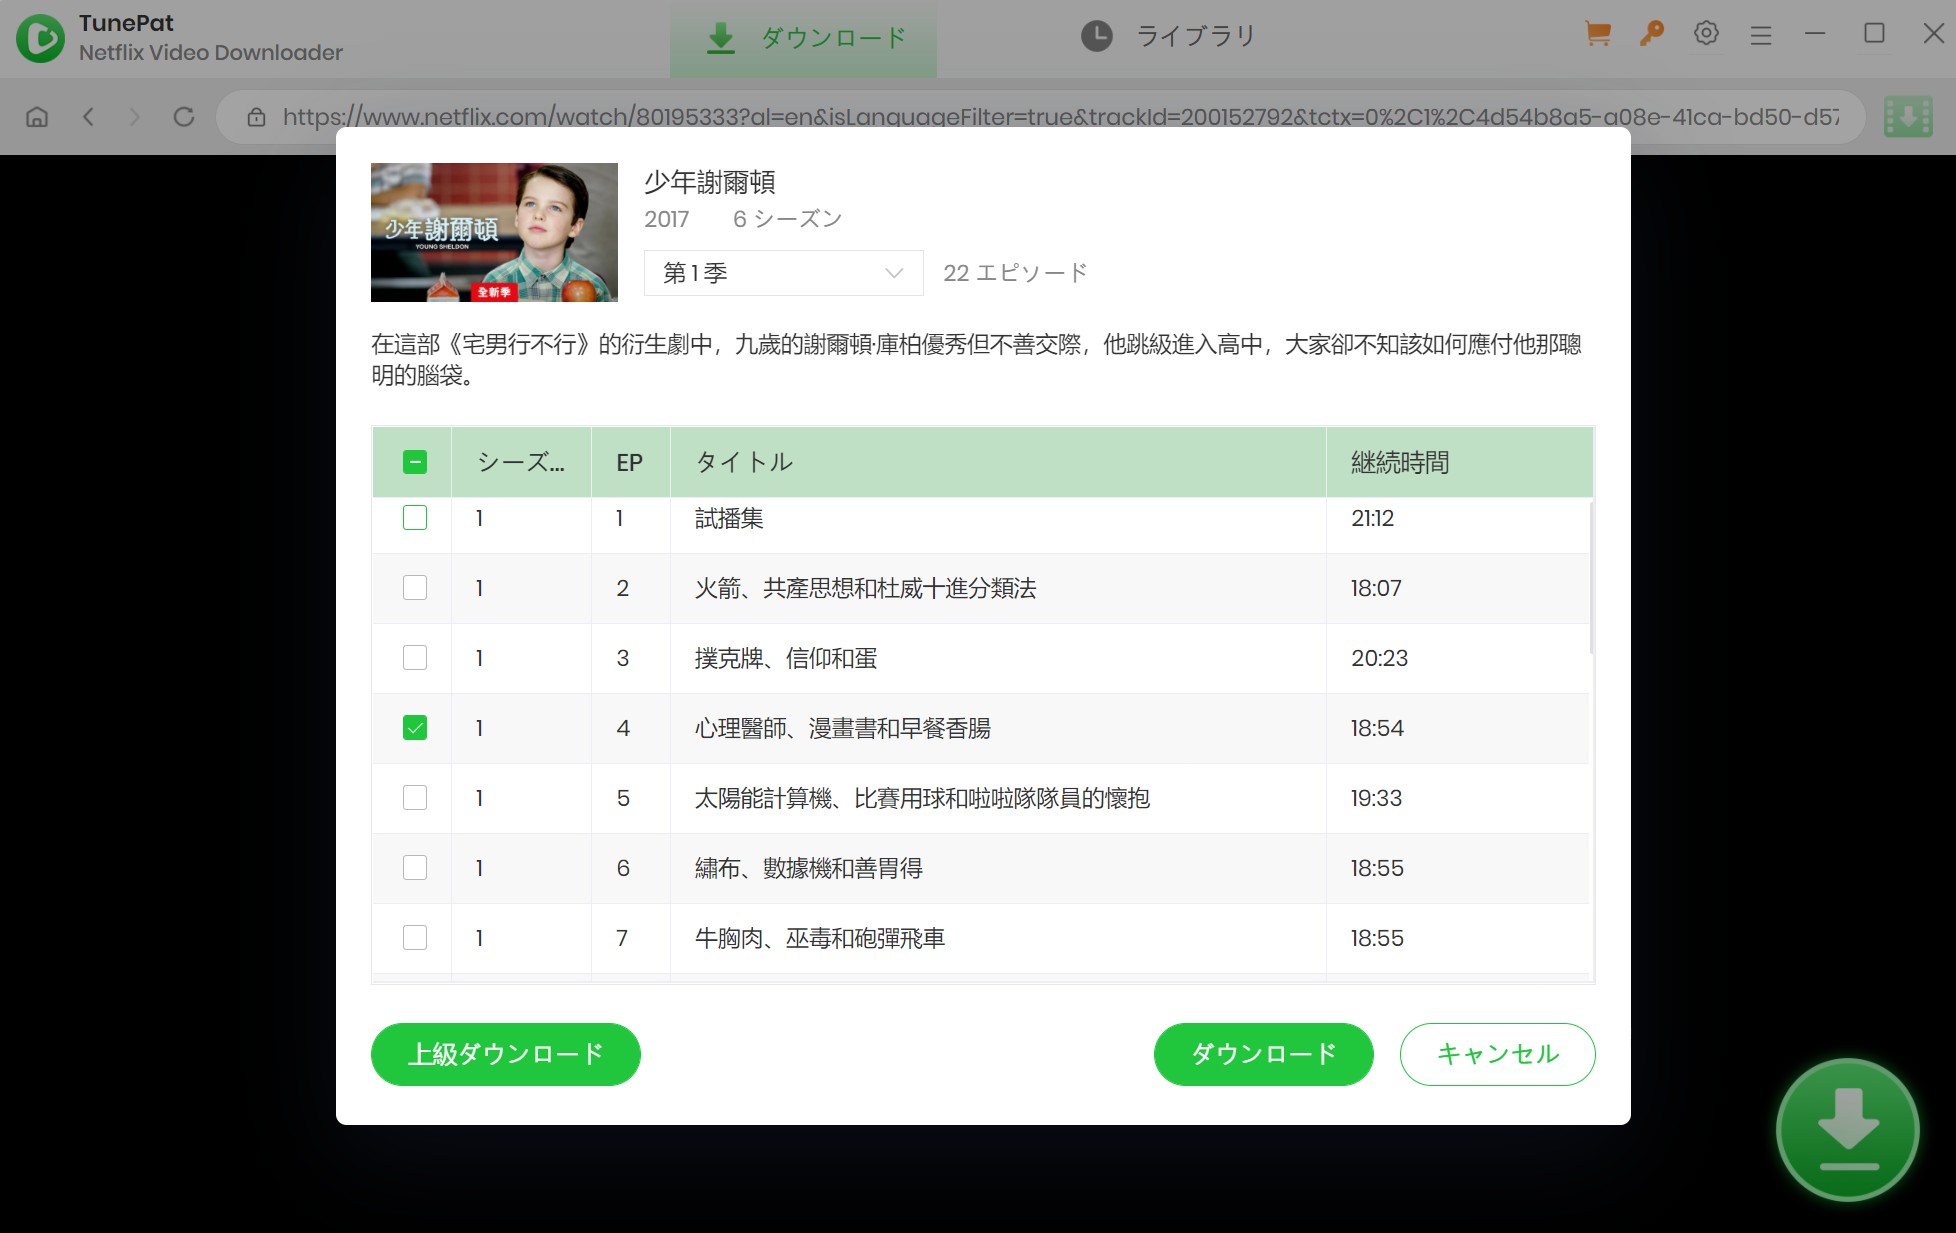The height and width of the screenshot is (1233, 1956).
Task: Check episode 3 撲克牌 checkbox
Action: point(415,658)
